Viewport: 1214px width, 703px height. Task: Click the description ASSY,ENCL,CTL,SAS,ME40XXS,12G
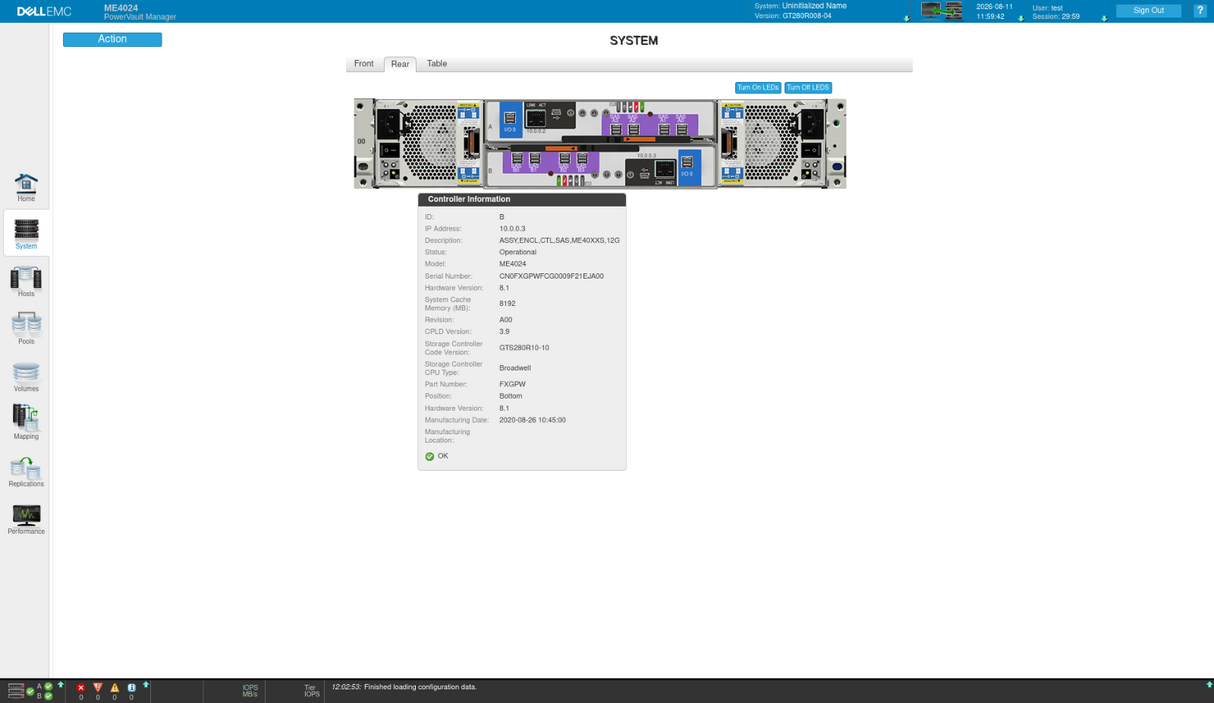pos(559,240)
